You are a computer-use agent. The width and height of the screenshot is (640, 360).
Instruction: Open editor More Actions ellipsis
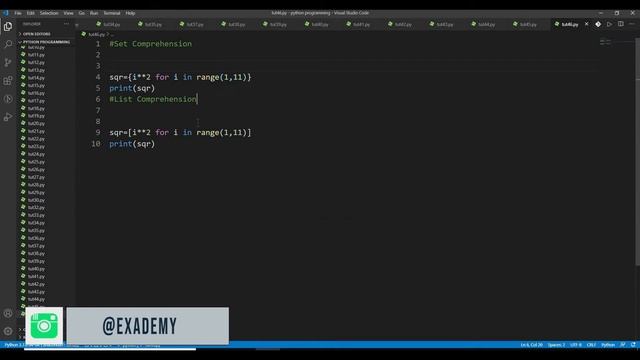coord(632,24)
